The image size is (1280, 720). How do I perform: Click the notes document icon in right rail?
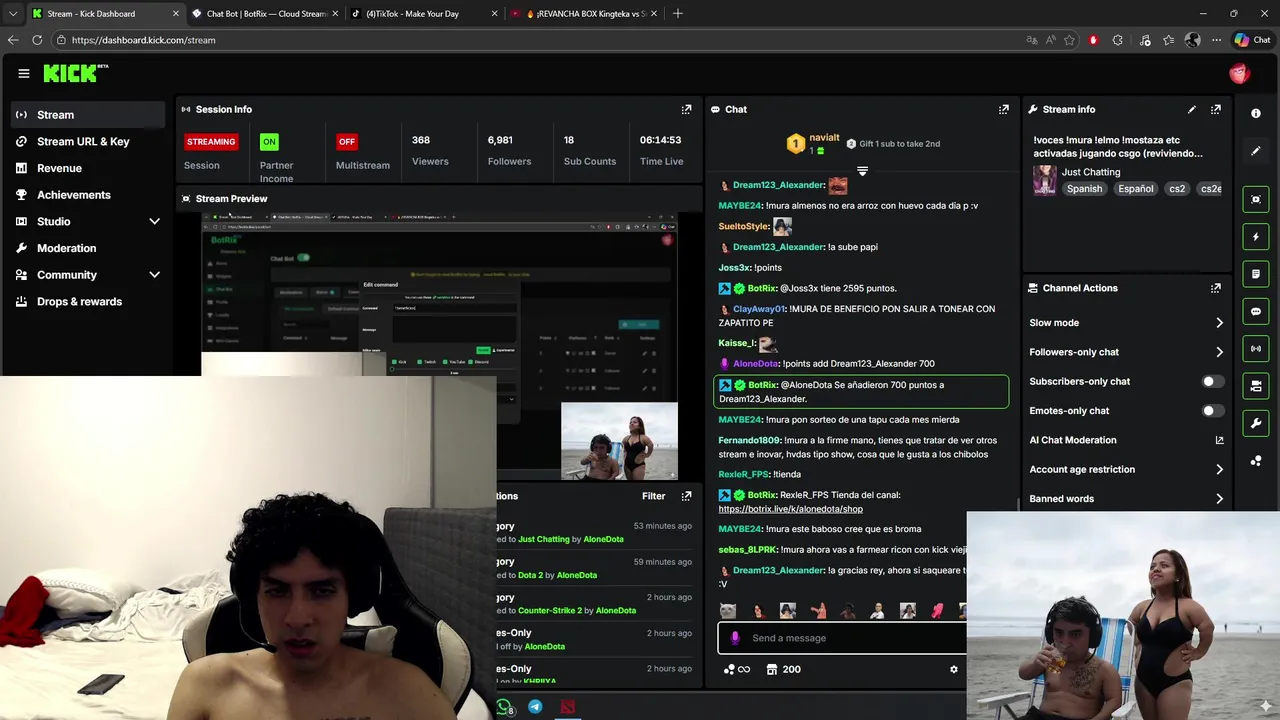pos(1256,274)
